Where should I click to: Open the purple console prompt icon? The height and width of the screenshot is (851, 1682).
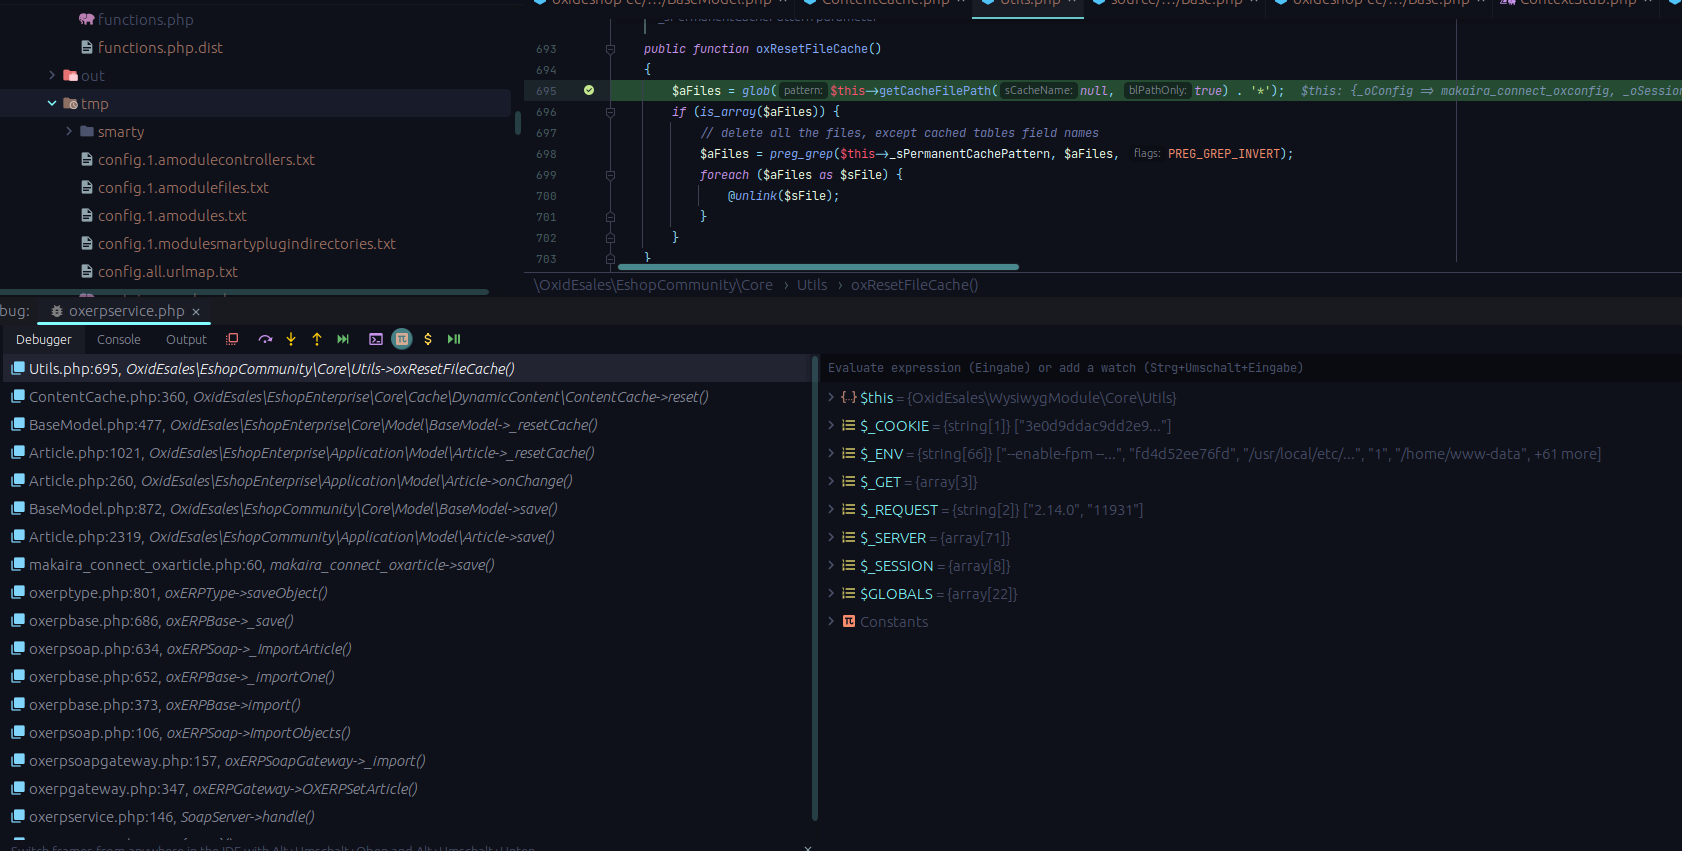[376, 340]
